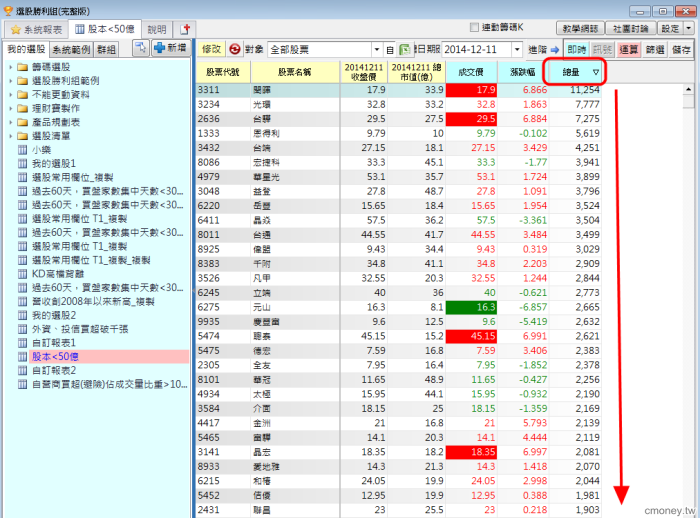Click the folder icon of 理財寶製作
700x518 pixels.
point(22,109)
